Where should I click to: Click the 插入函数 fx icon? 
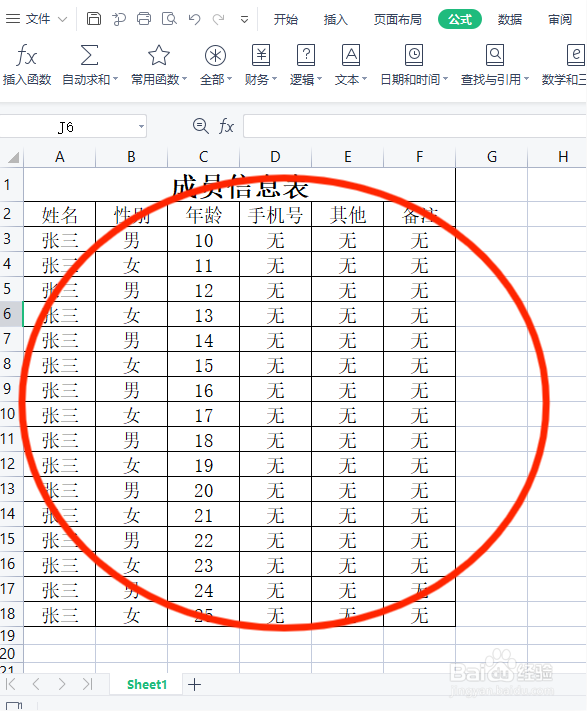26,56
